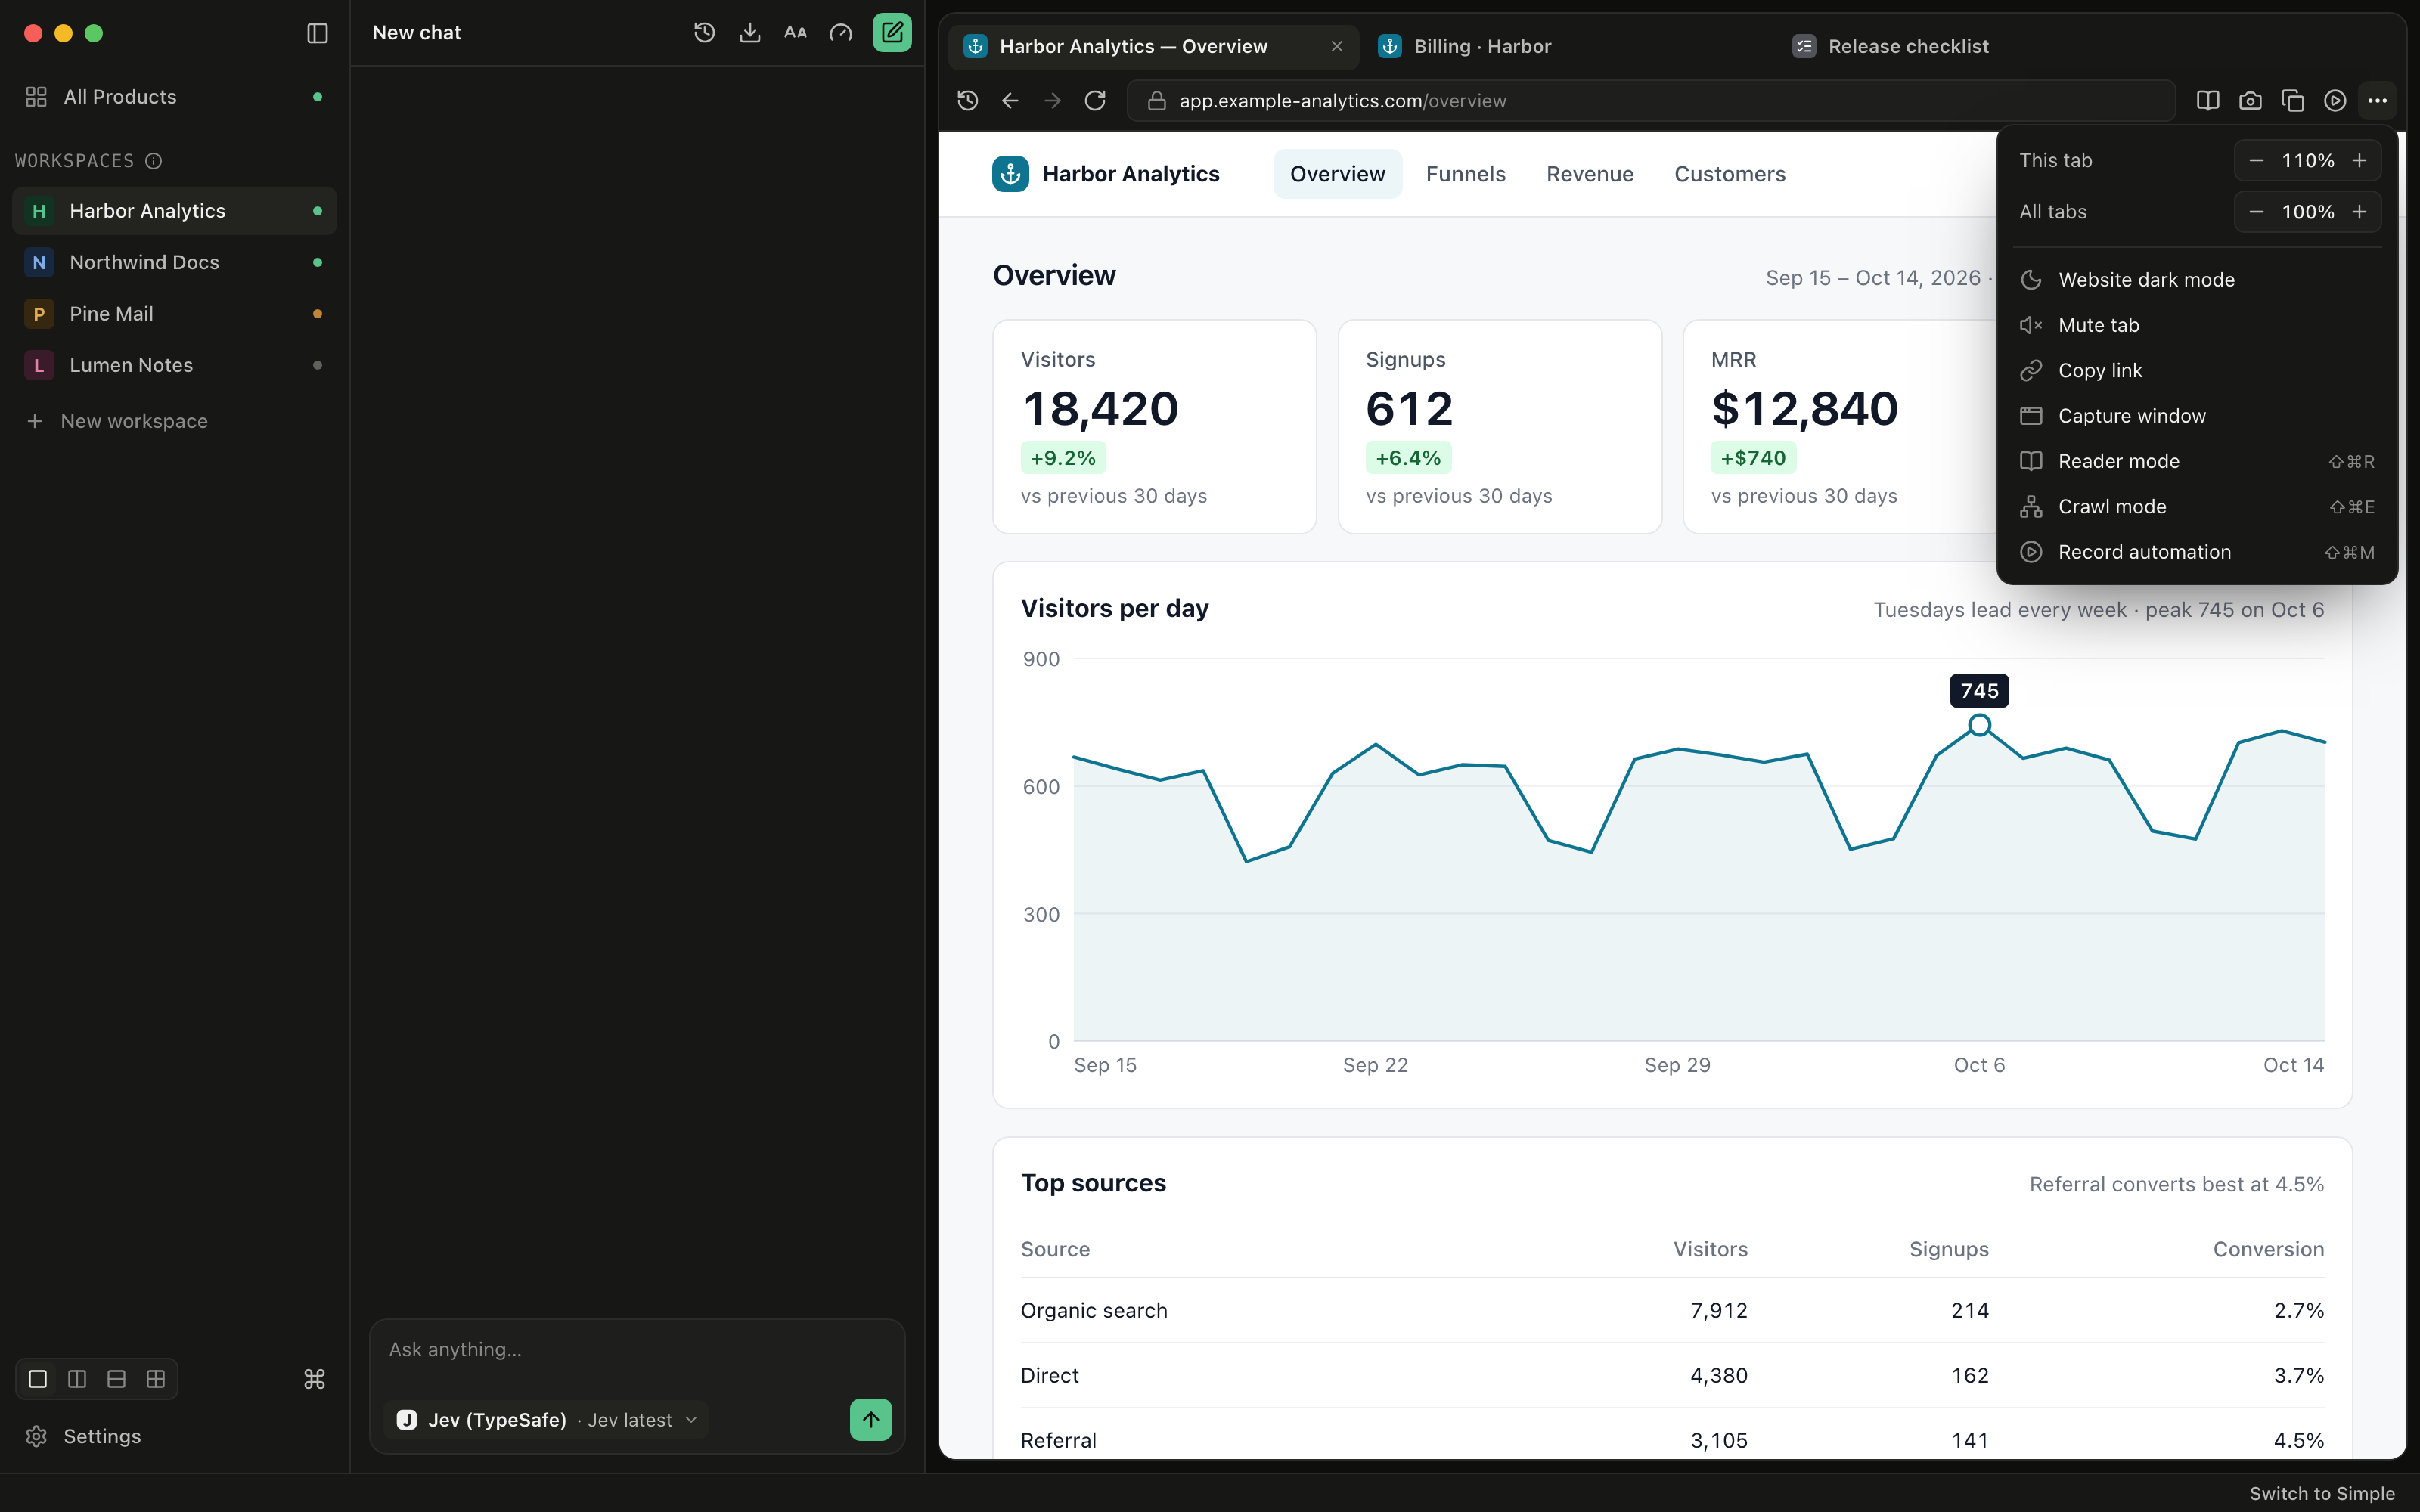Click the address bar URL field
This screenshot has height=1512, width=2420.
tap(1650, 101)
